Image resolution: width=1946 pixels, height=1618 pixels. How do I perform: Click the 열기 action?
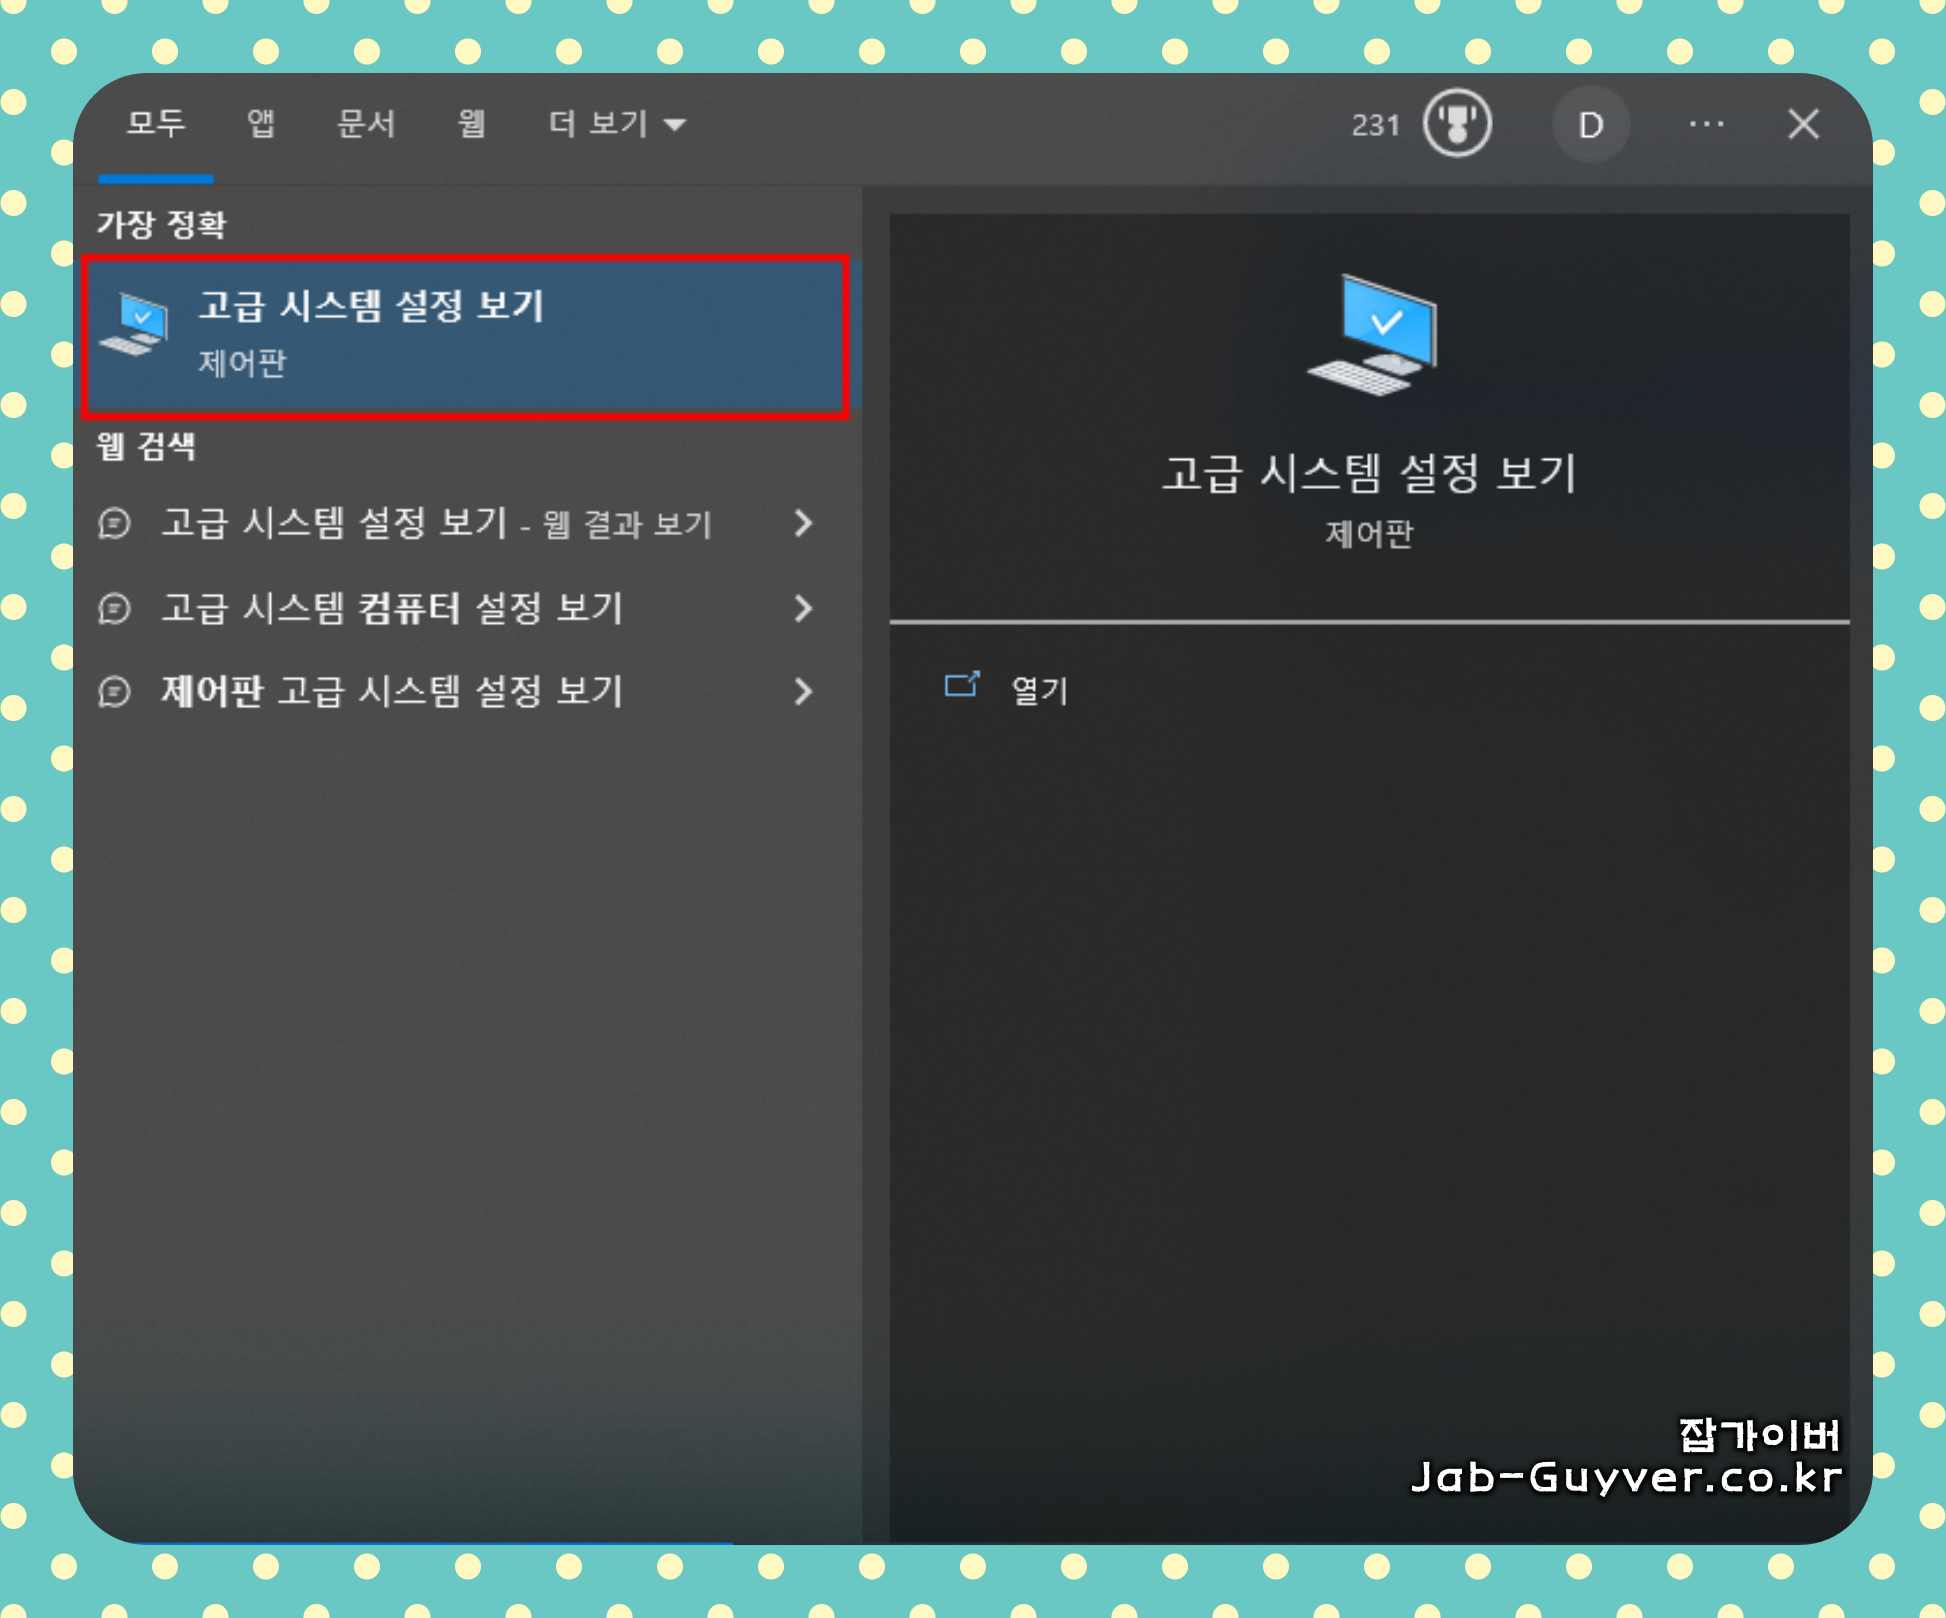1039,690
